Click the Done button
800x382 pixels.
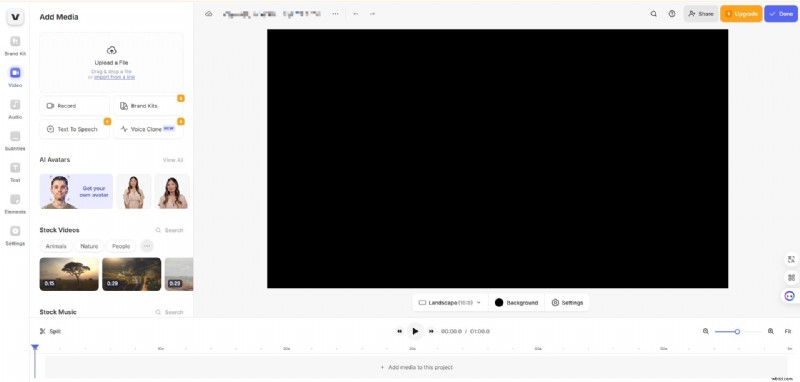[x=781, y=14]
